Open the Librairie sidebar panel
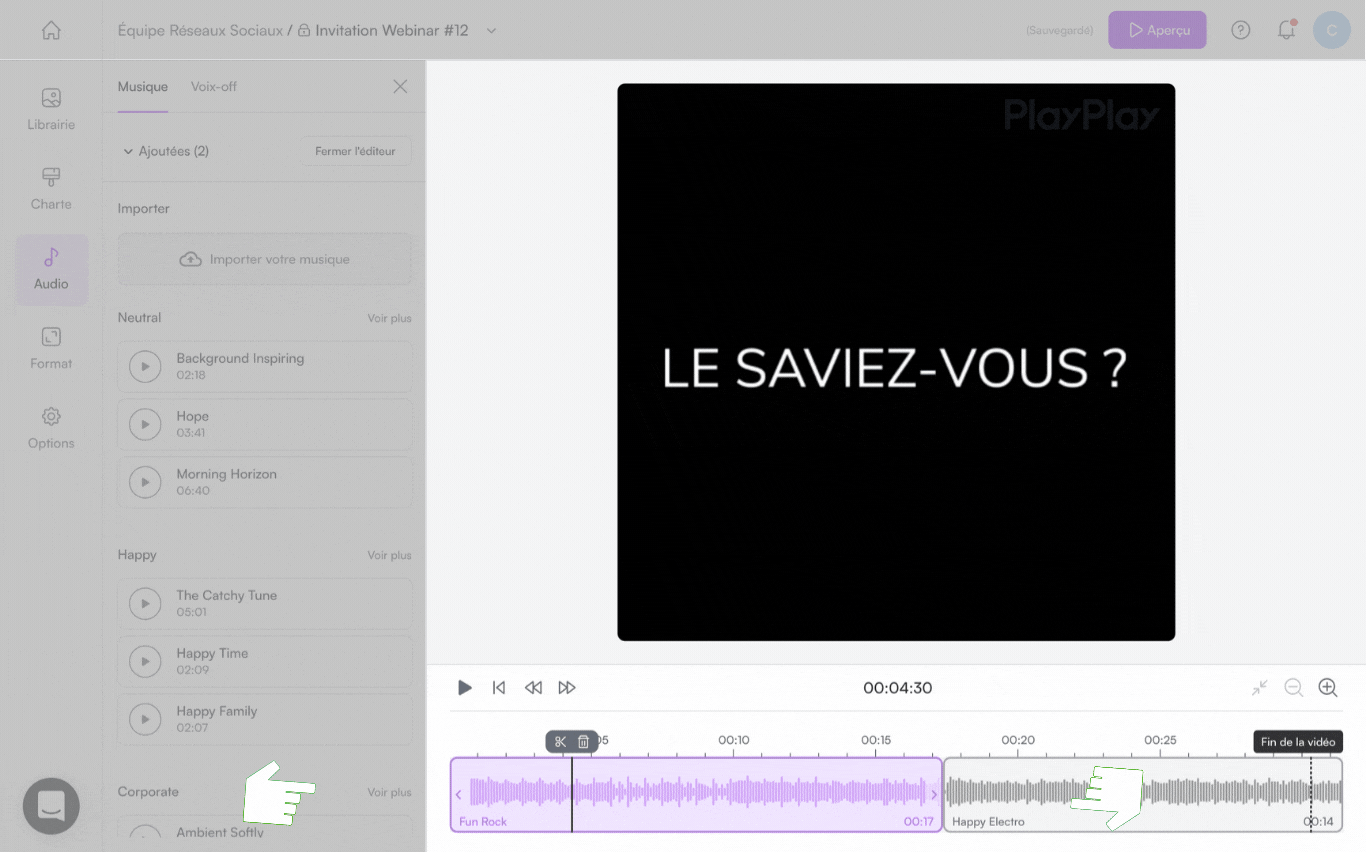The image size is (1366, 852). 51,109
